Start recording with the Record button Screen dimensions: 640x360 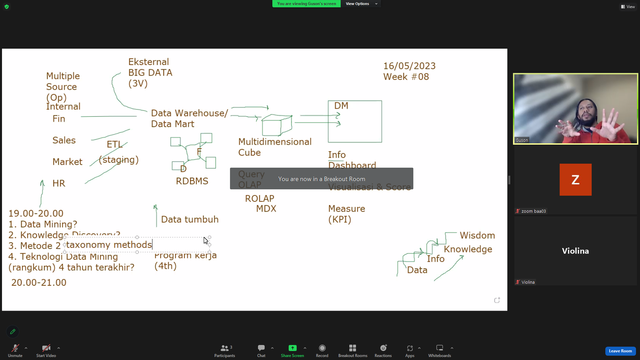(322, 350)
